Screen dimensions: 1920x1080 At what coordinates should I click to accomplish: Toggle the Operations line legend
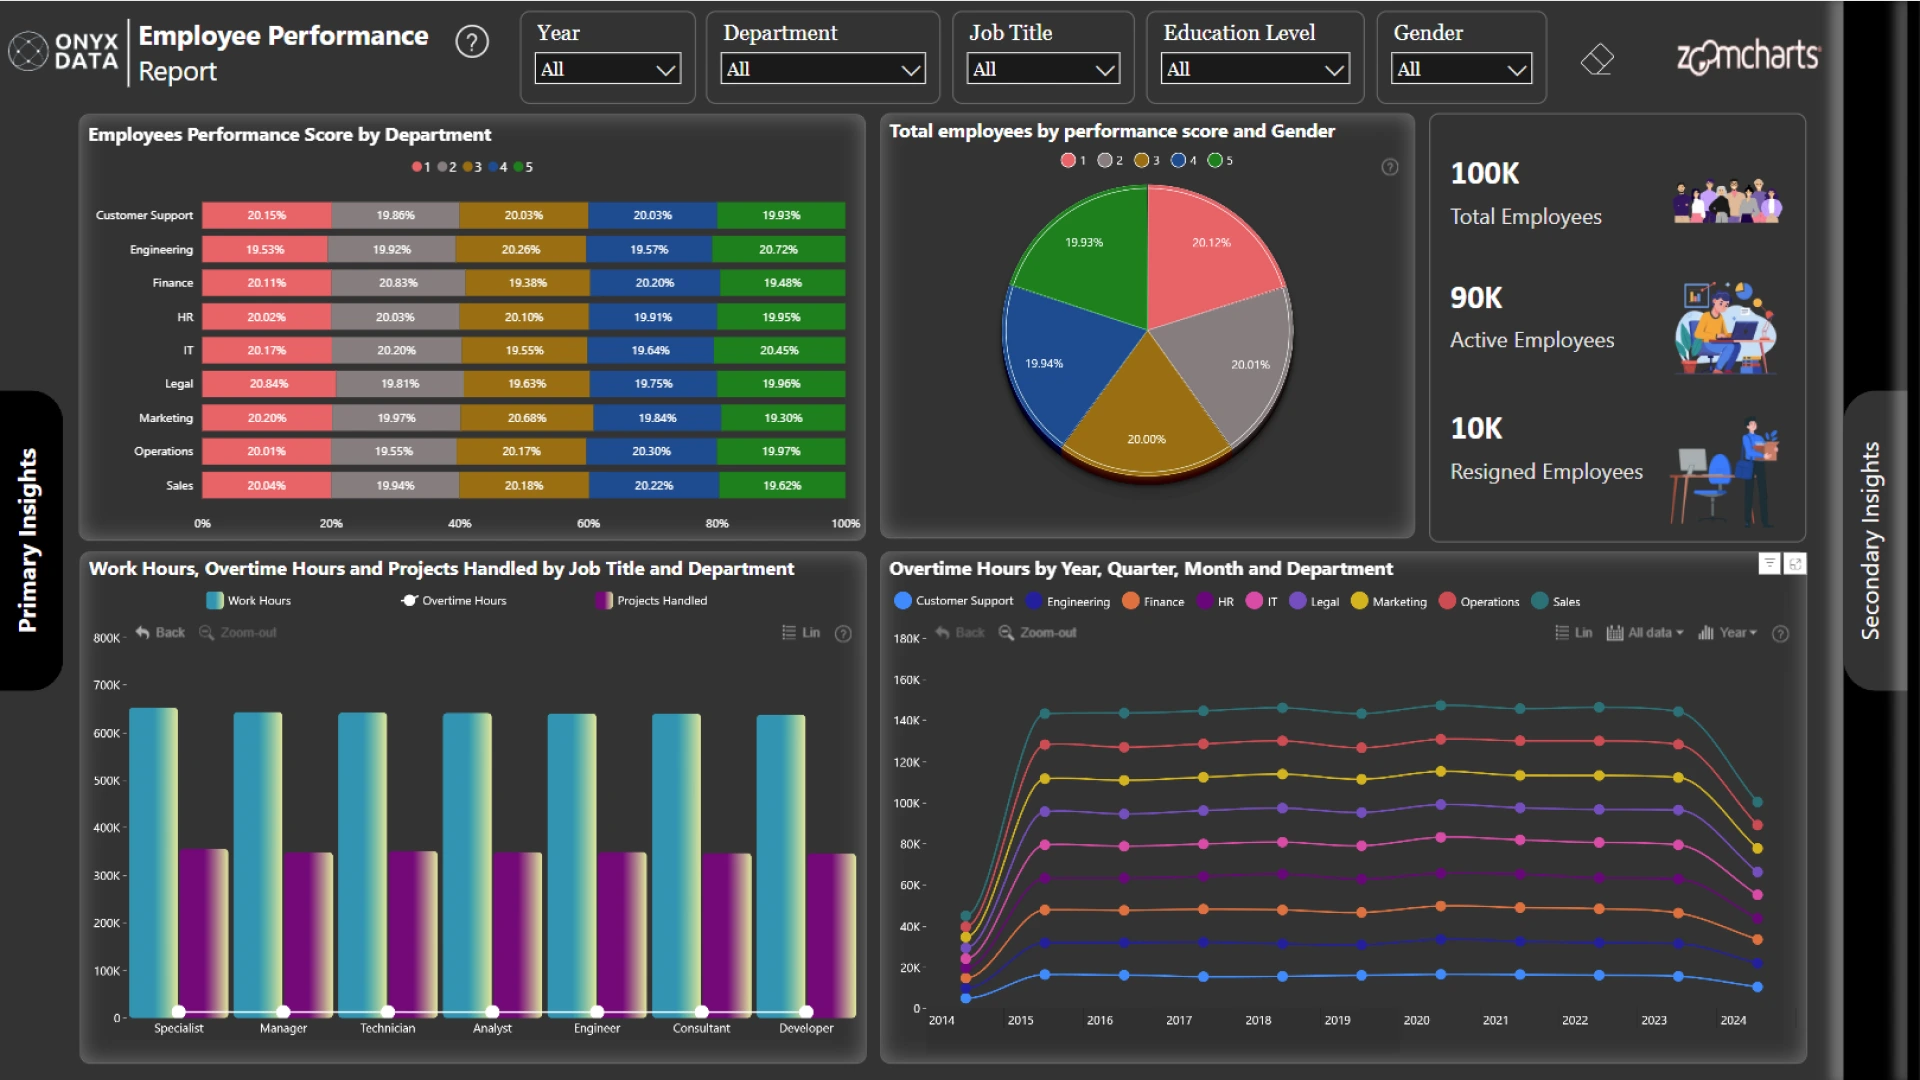click(1478, 601)
